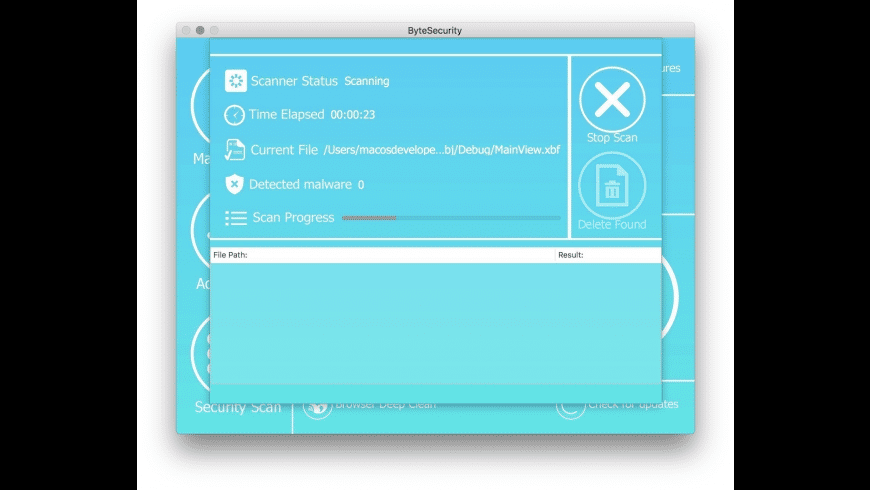Click the Security Scan label in main window

point(238,407)
